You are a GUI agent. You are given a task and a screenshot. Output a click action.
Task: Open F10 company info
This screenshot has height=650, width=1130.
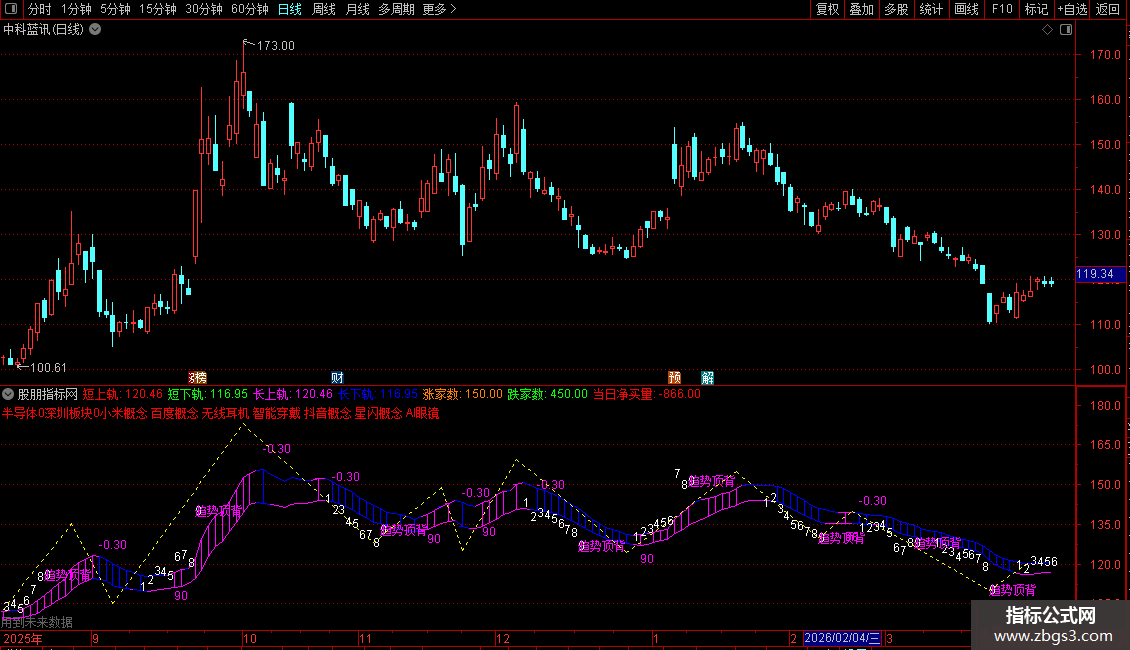1002,9
